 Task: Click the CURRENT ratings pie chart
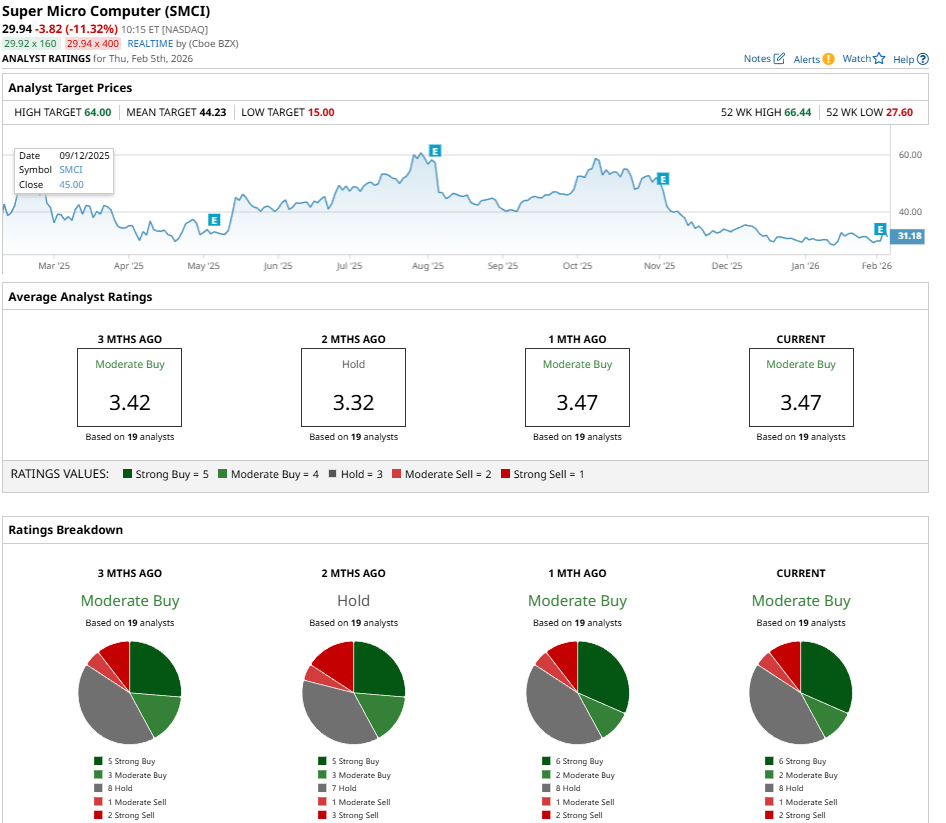point(800,692)
